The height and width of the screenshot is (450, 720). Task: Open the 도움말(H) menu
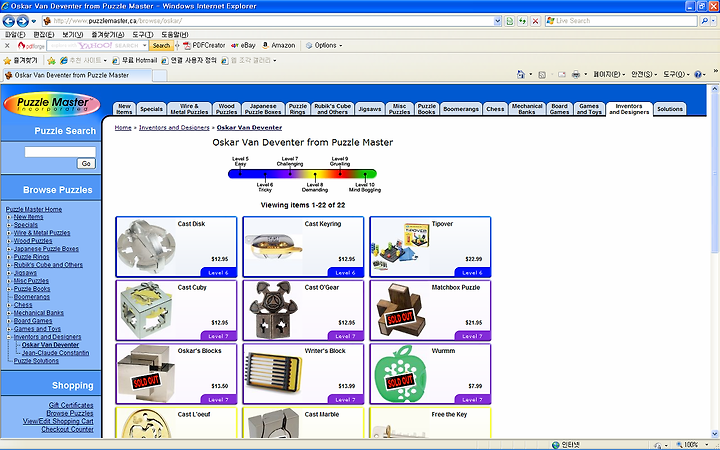coord(174,34)
